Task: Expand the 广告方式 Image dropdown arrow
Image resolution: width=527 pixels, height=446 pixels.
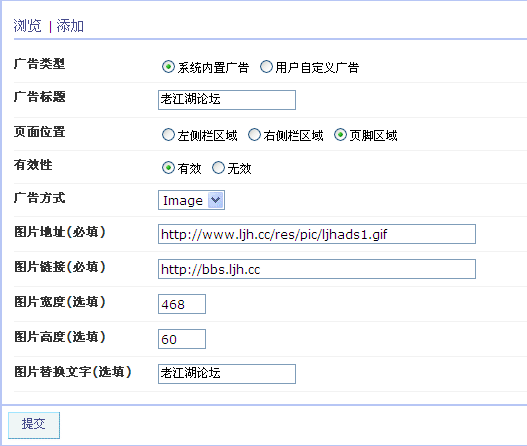Action: 215,200
